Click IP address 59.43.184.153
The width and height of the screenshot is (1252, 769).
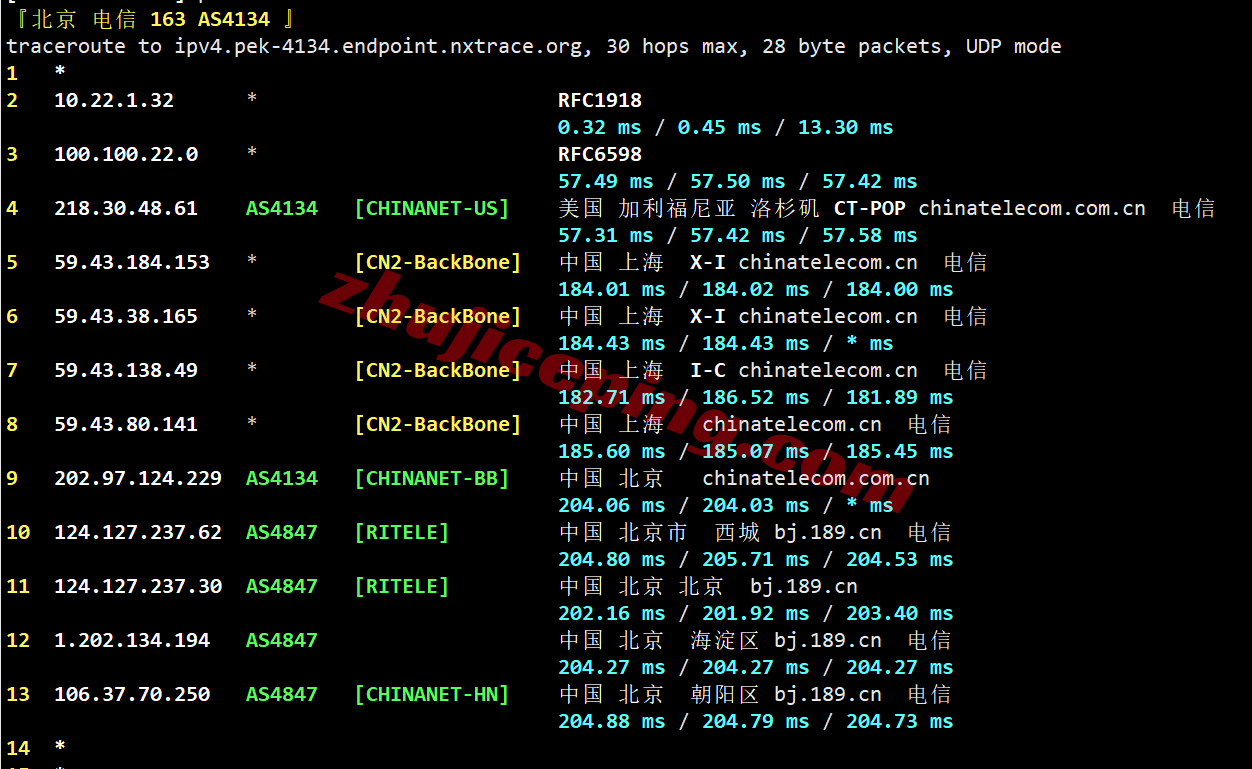132,262
